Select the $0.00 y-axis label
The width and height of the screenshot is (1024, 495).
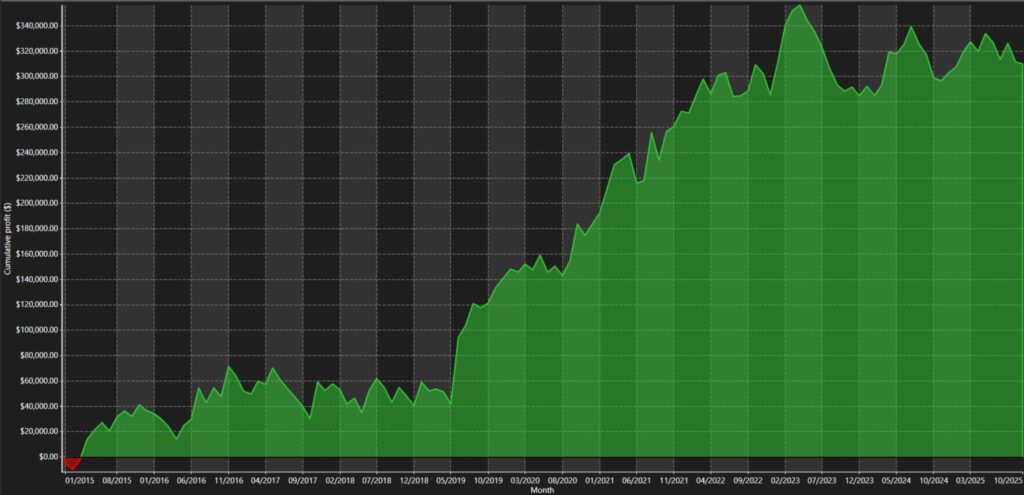coord(47,457)
